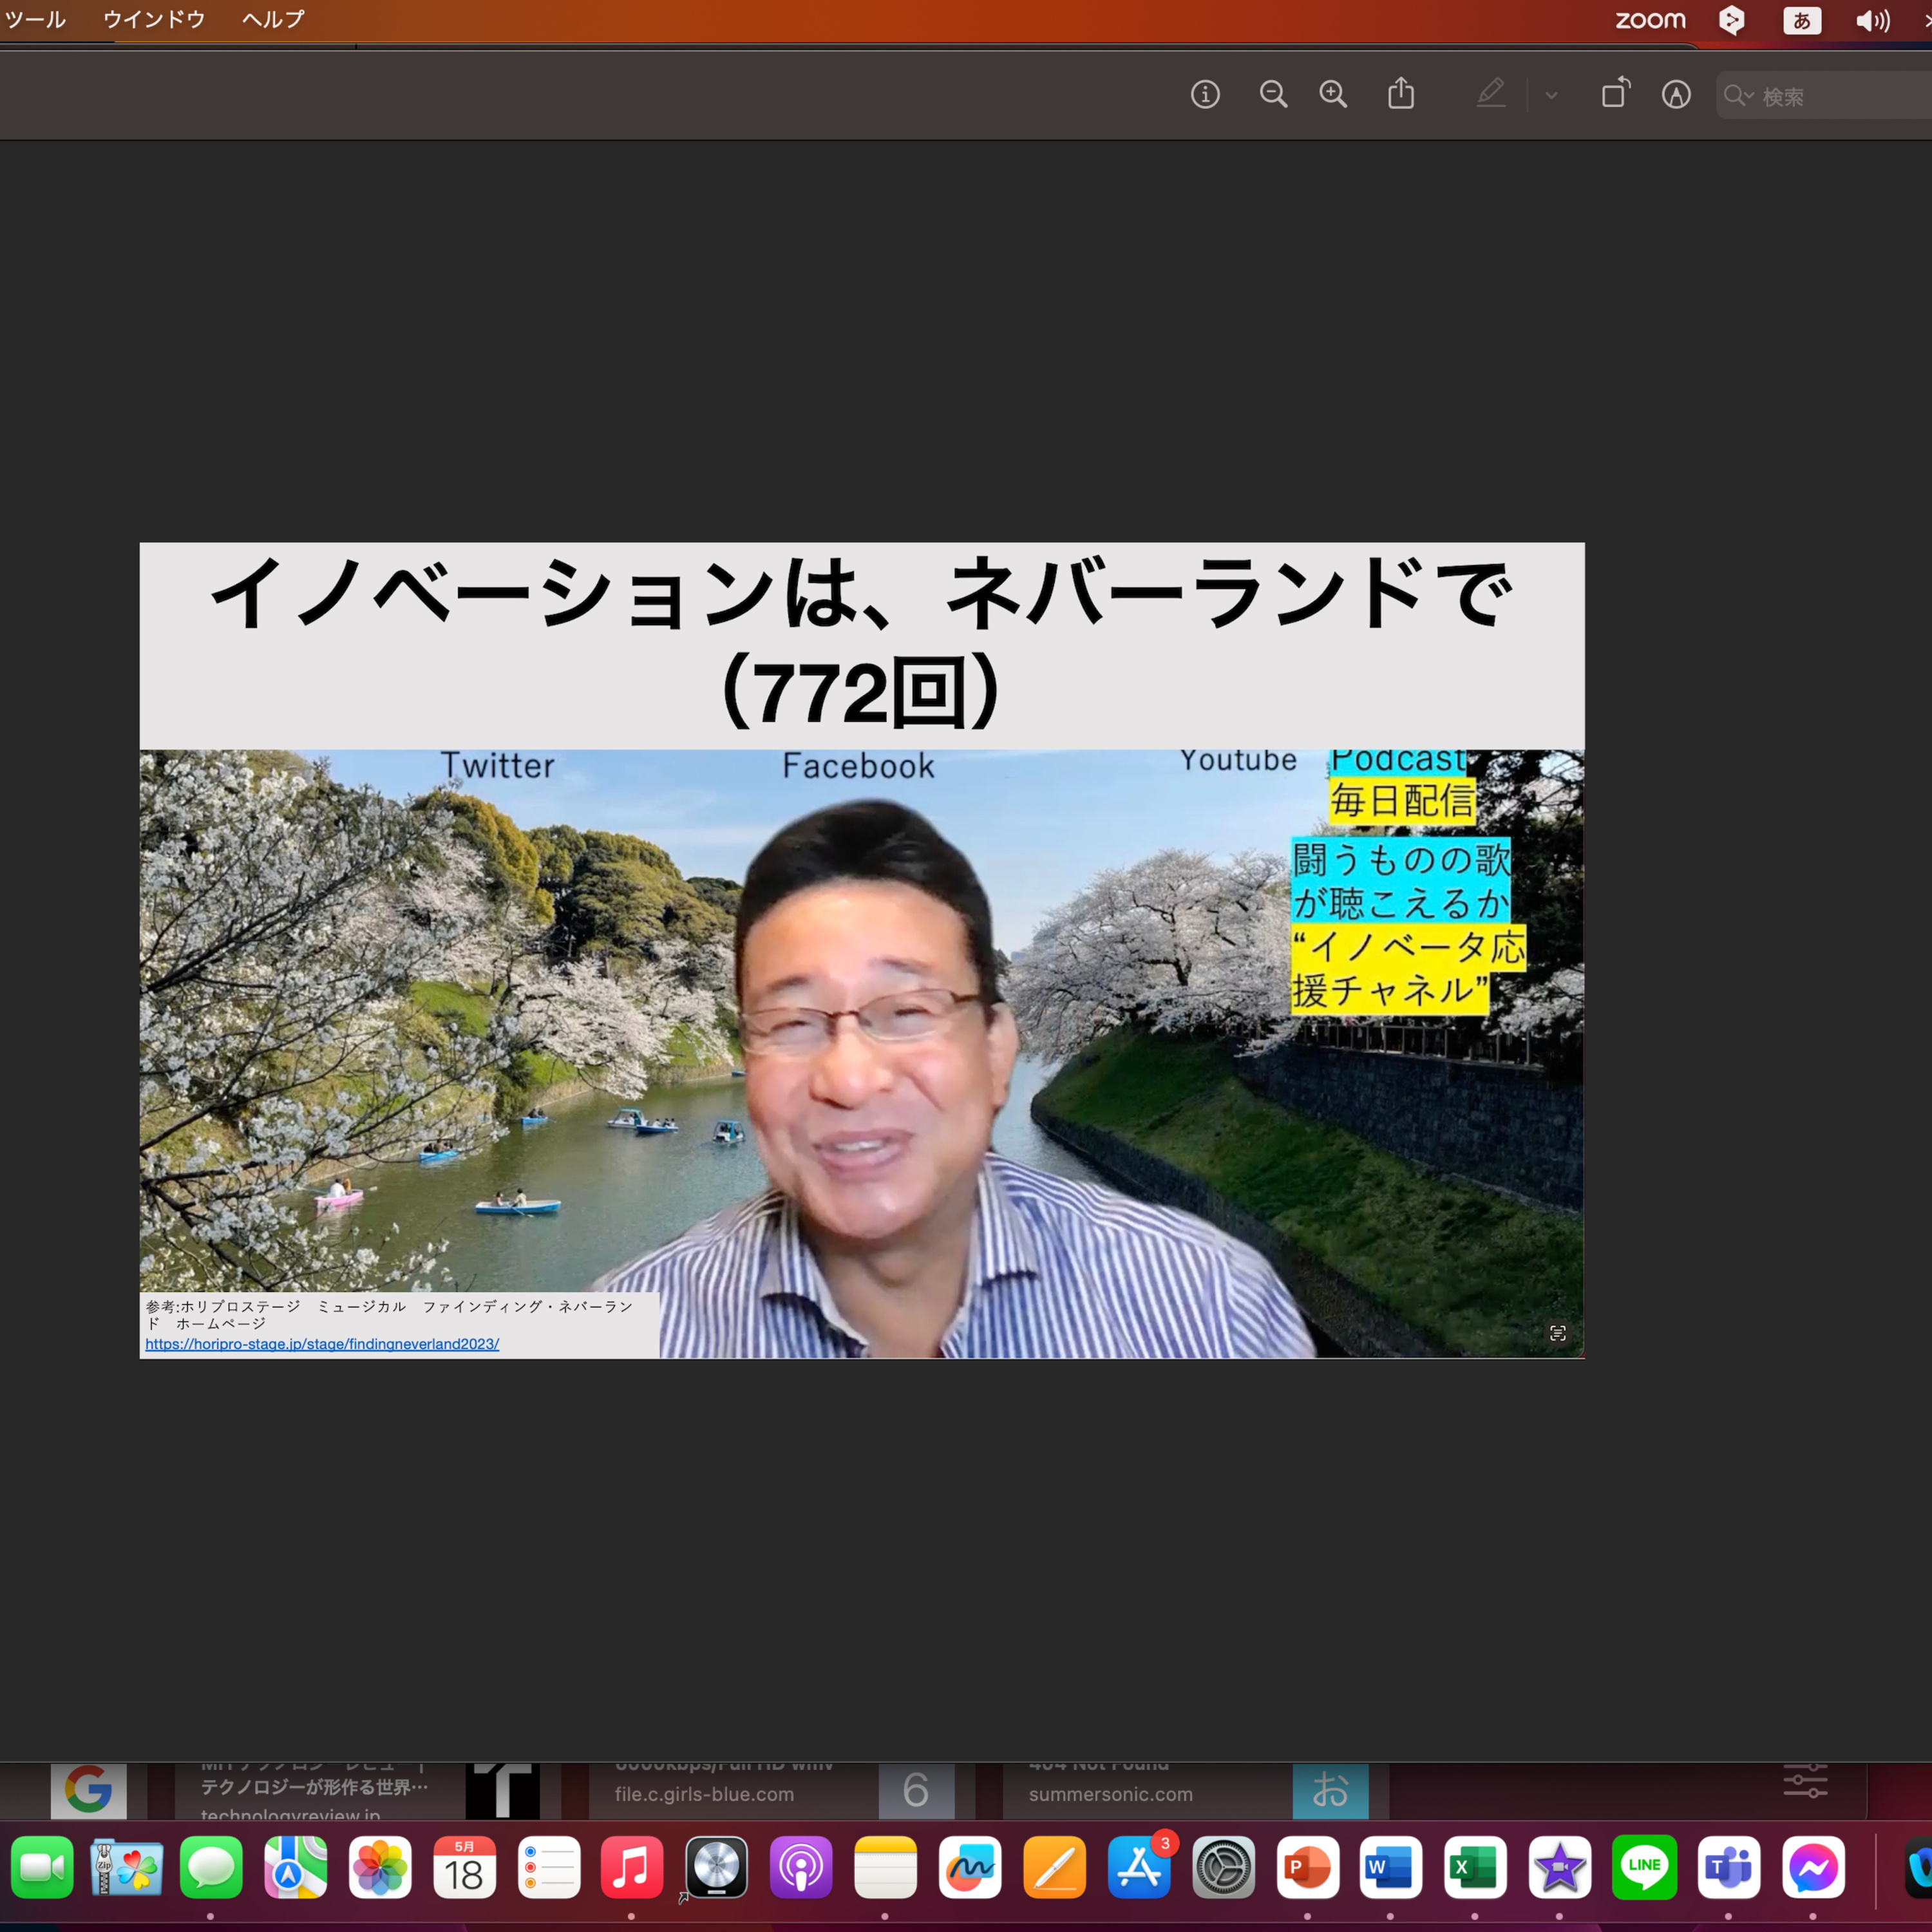
Task: Open the ヘルプ menu
Action: coord(273,19)
